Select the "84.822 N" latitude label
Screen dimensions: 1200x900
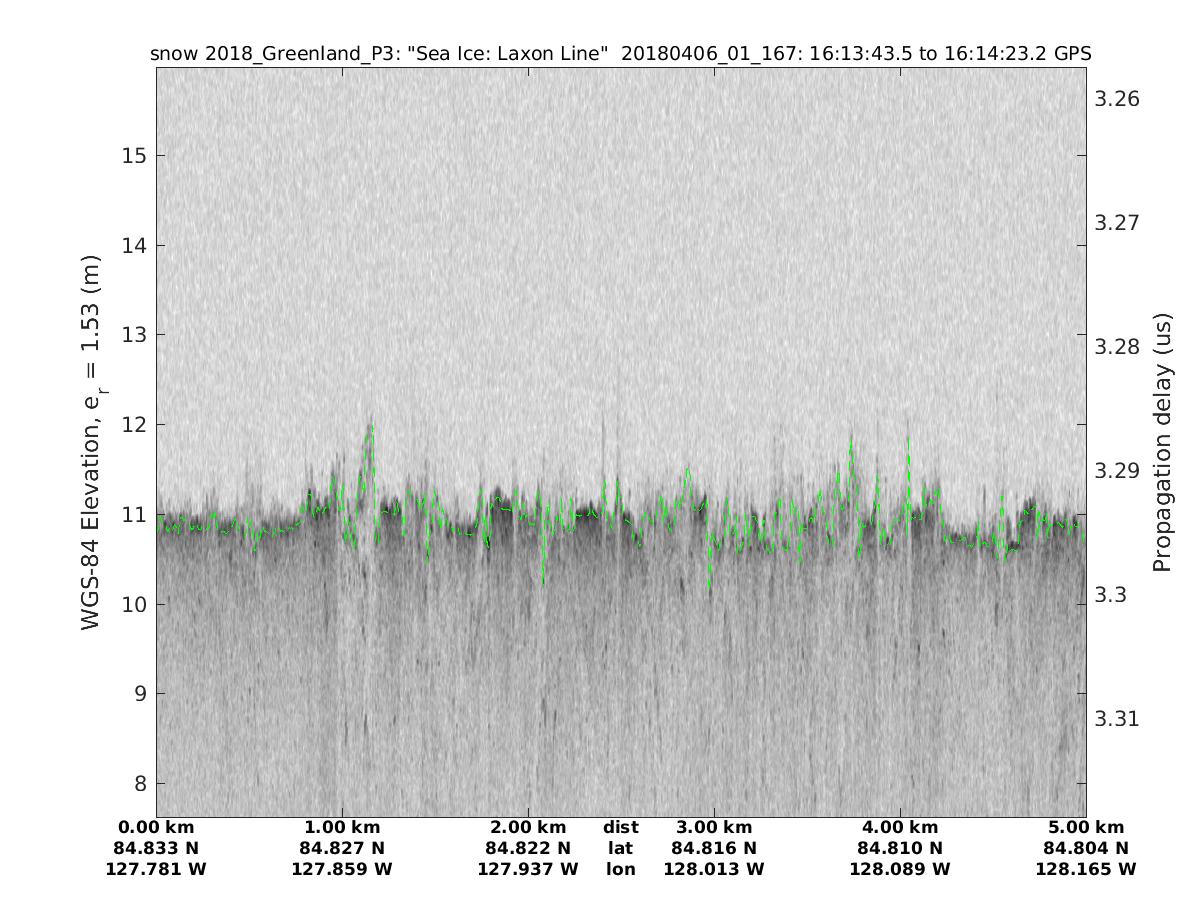click(528, 849)
